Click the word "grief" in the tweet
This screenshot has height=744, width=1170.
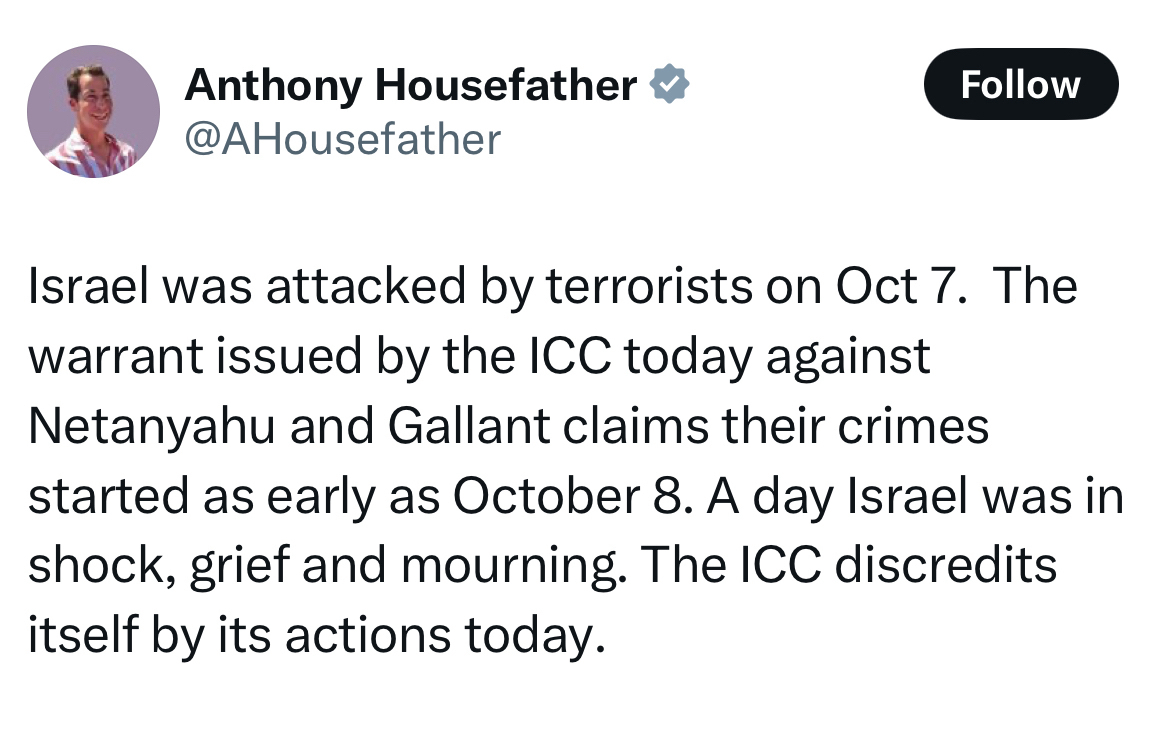pos(244,566)
